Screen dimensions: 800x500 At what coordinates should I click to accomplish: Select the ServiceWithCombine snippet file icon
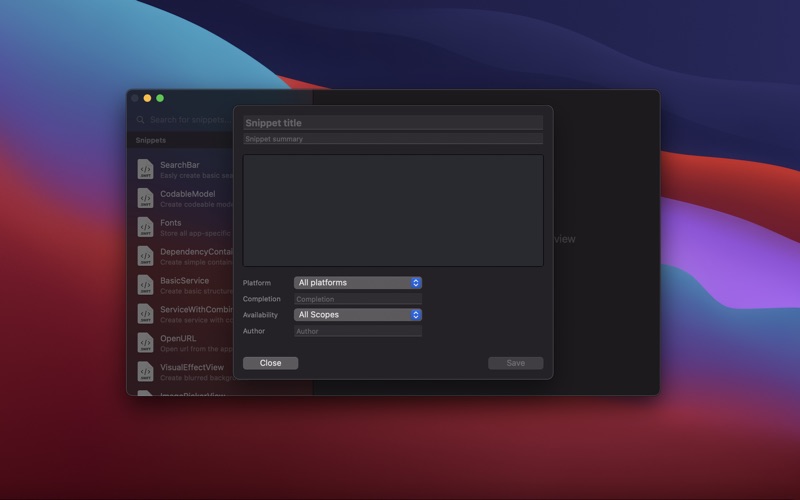pyautogui.click(x=145, y=314)
